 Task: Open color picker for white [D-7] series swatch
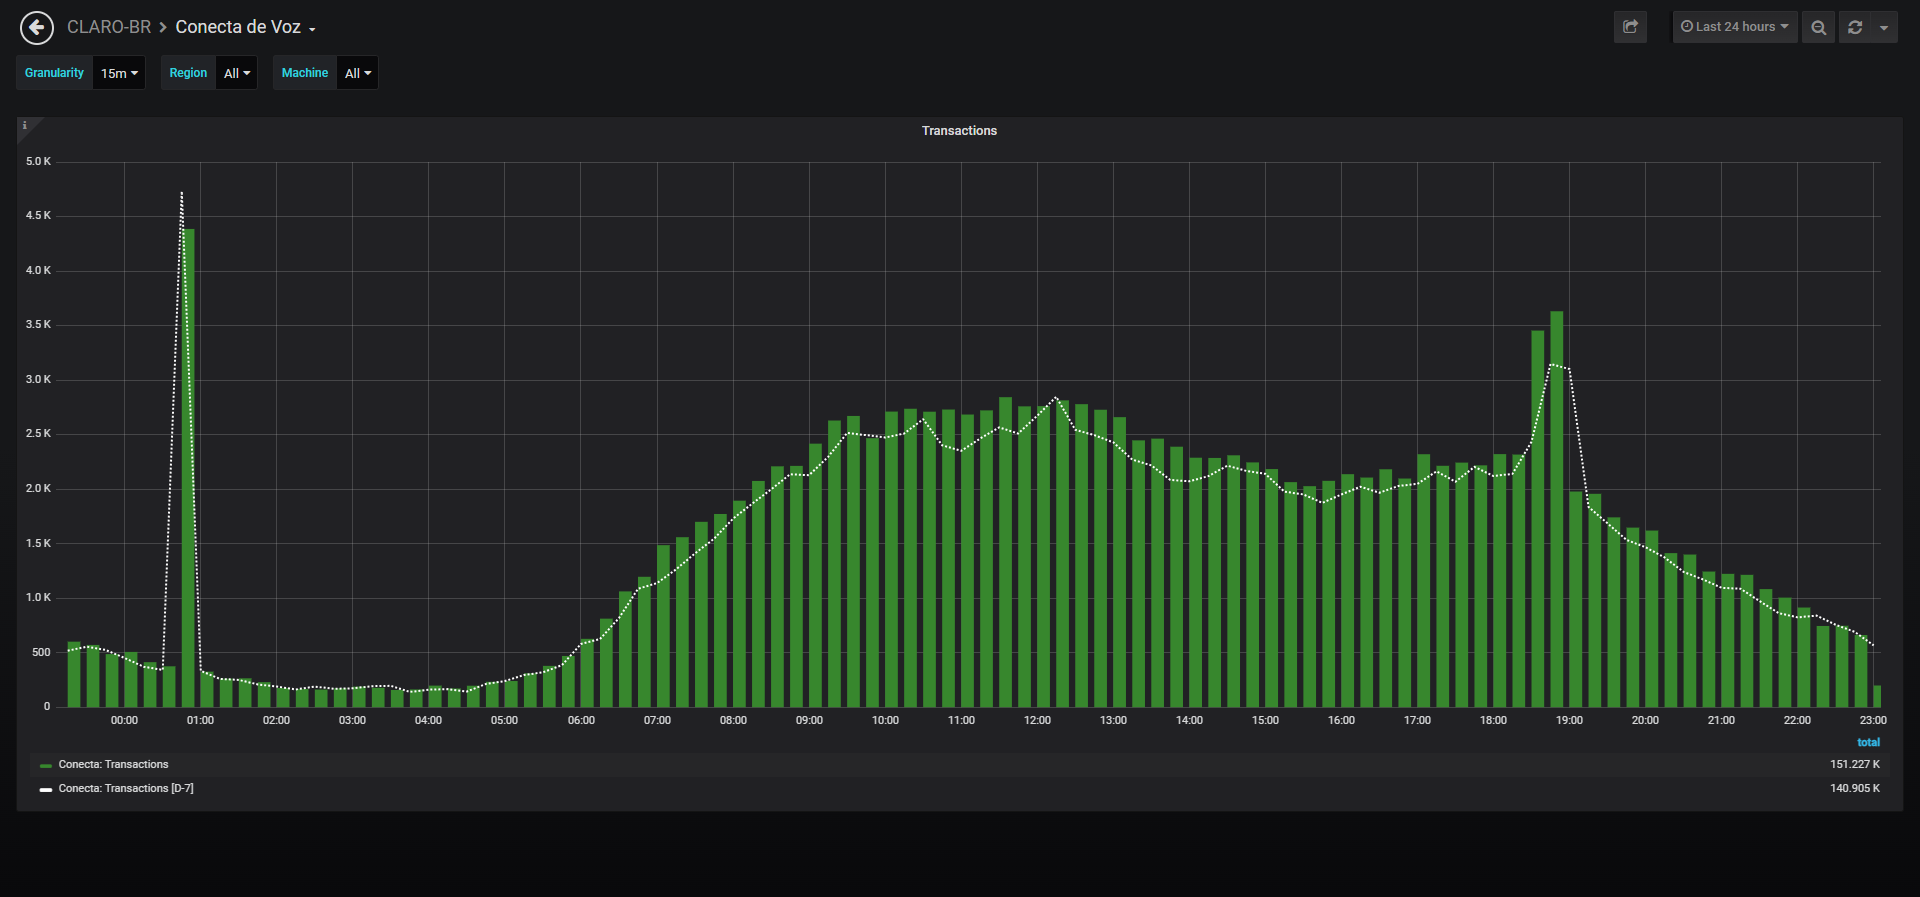pyautogui.click(x=46, y=790)
